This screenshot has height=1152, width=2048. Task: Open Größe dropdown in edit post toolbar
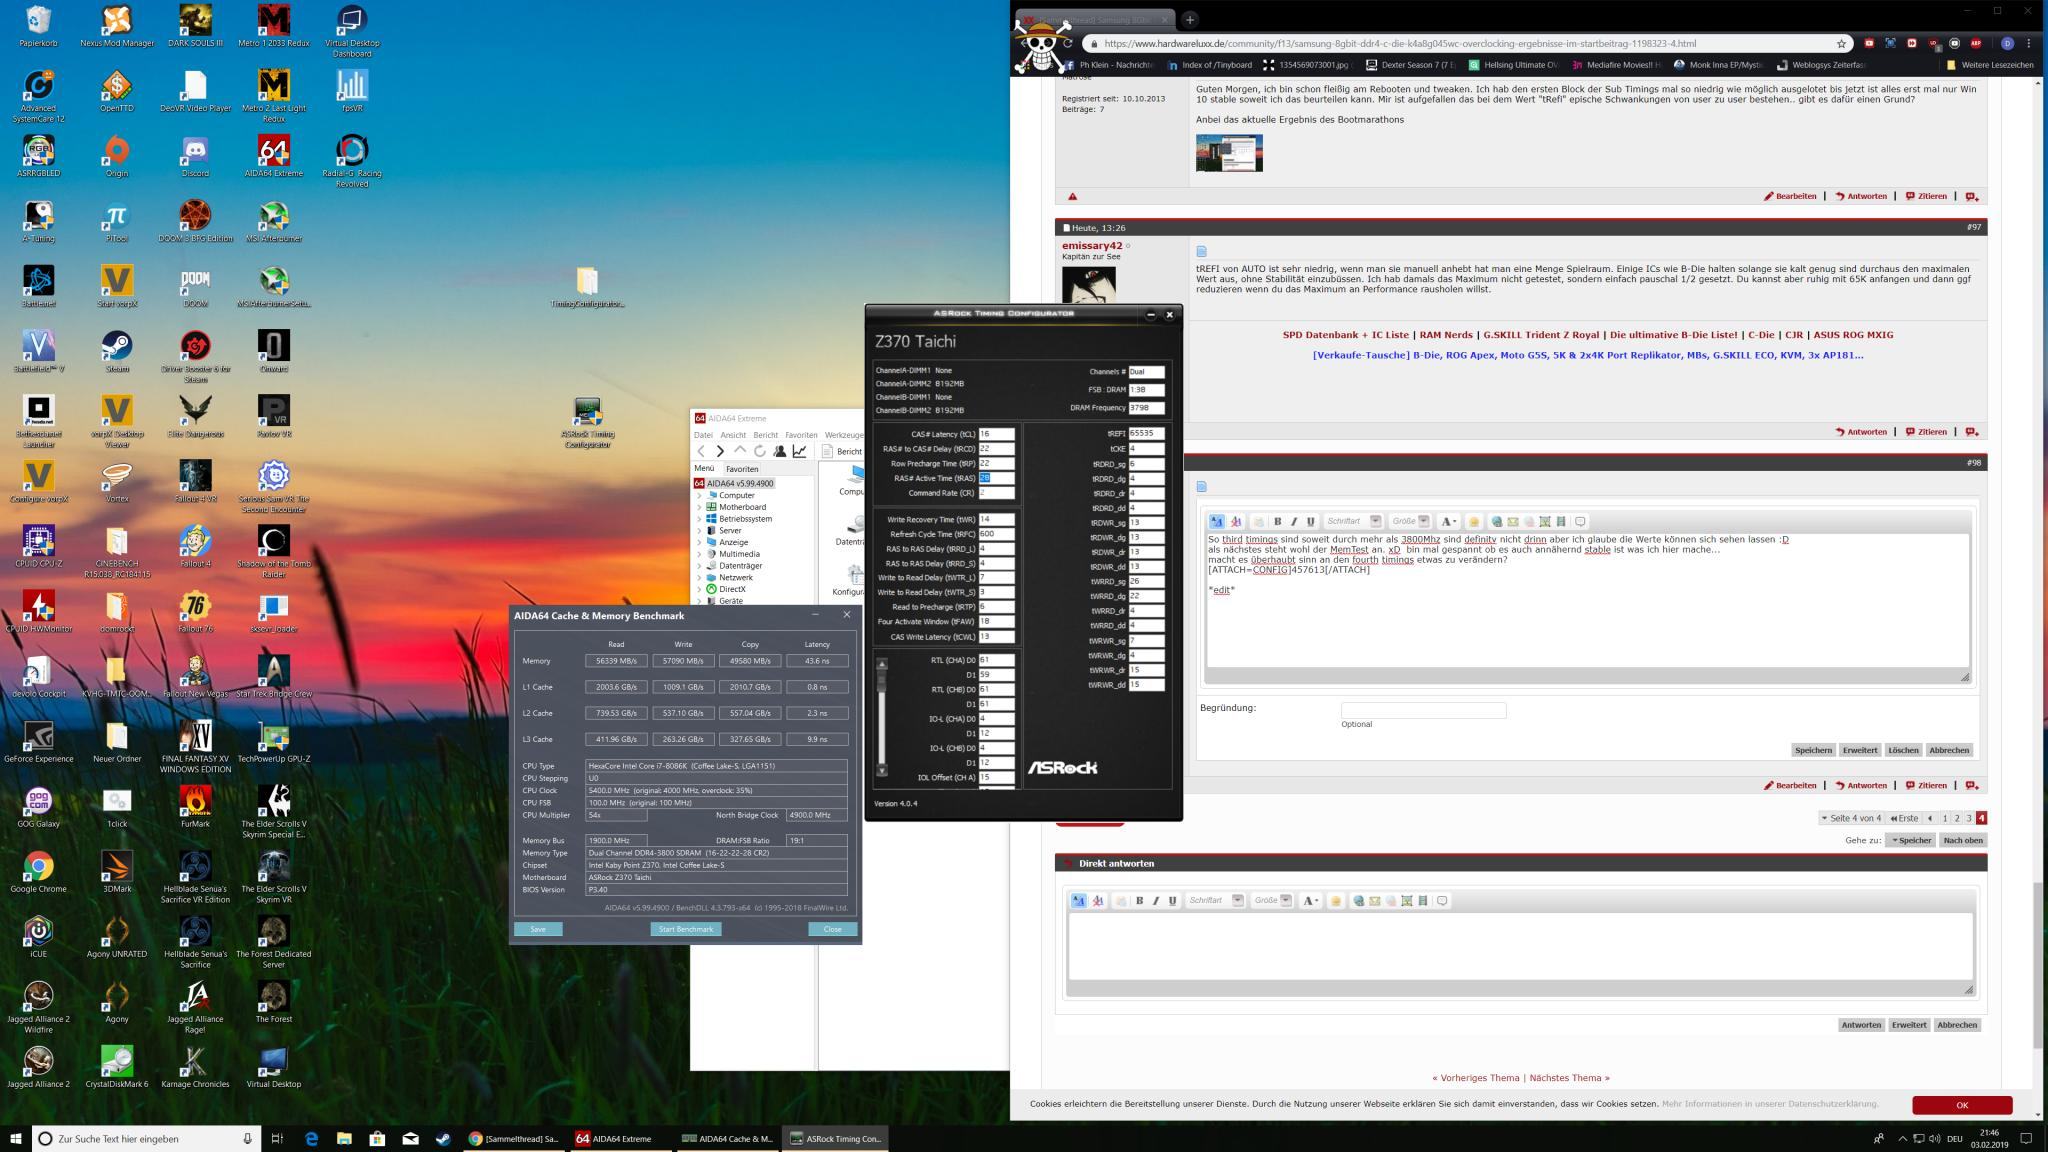pos(1410,521)
